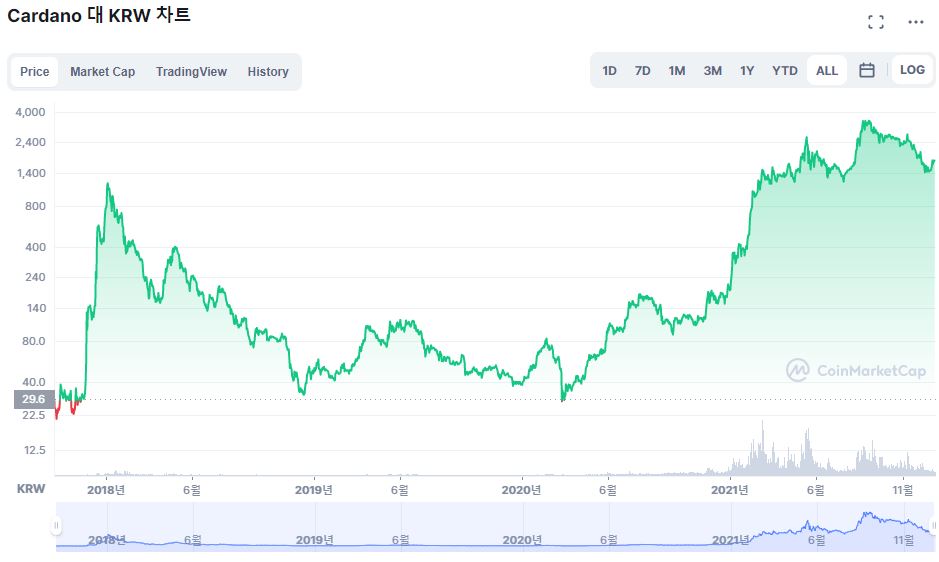The width and height of the screenshot is (939, 562).
Task: Select the 1Y time range
Action: pos(747,71)
